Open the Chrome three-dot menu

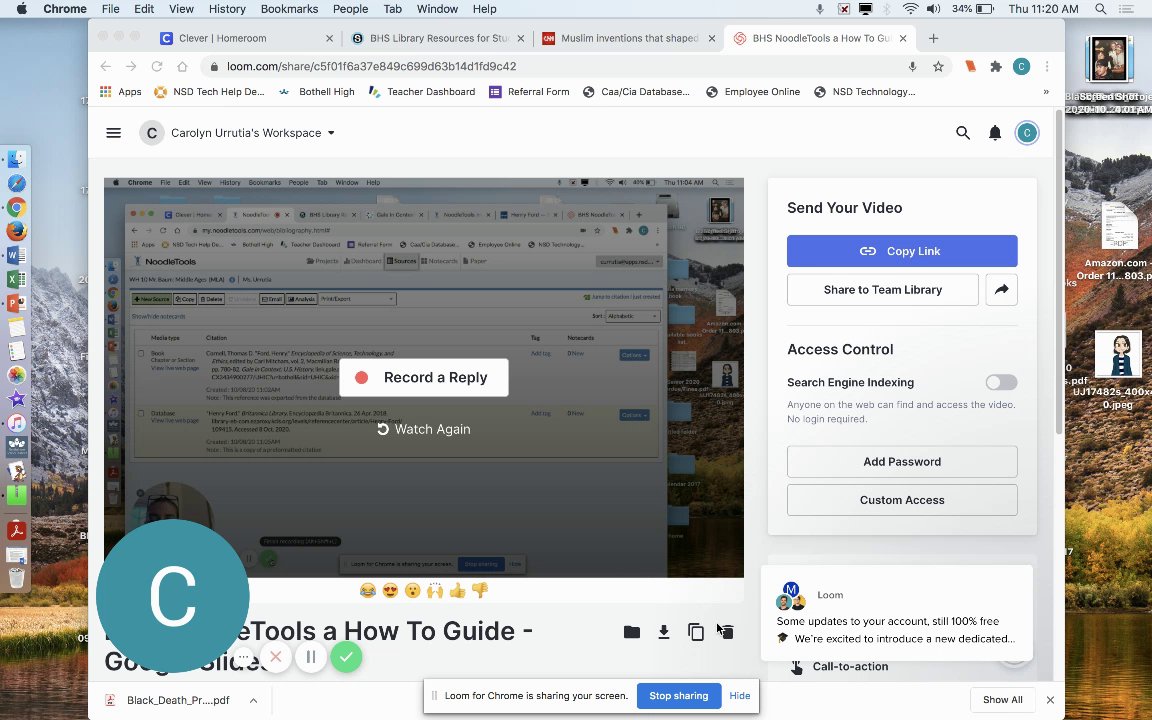[1047, 66]
